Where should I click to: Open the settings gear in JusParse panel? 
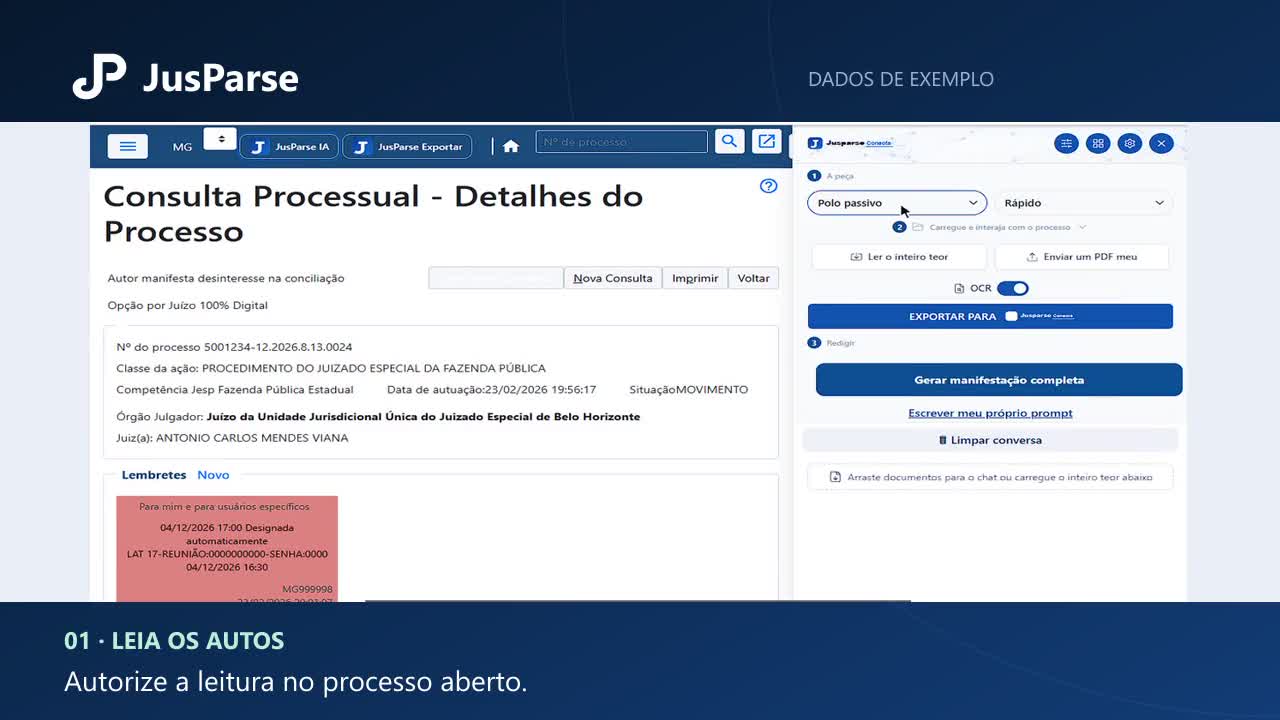pos(1129,144)
